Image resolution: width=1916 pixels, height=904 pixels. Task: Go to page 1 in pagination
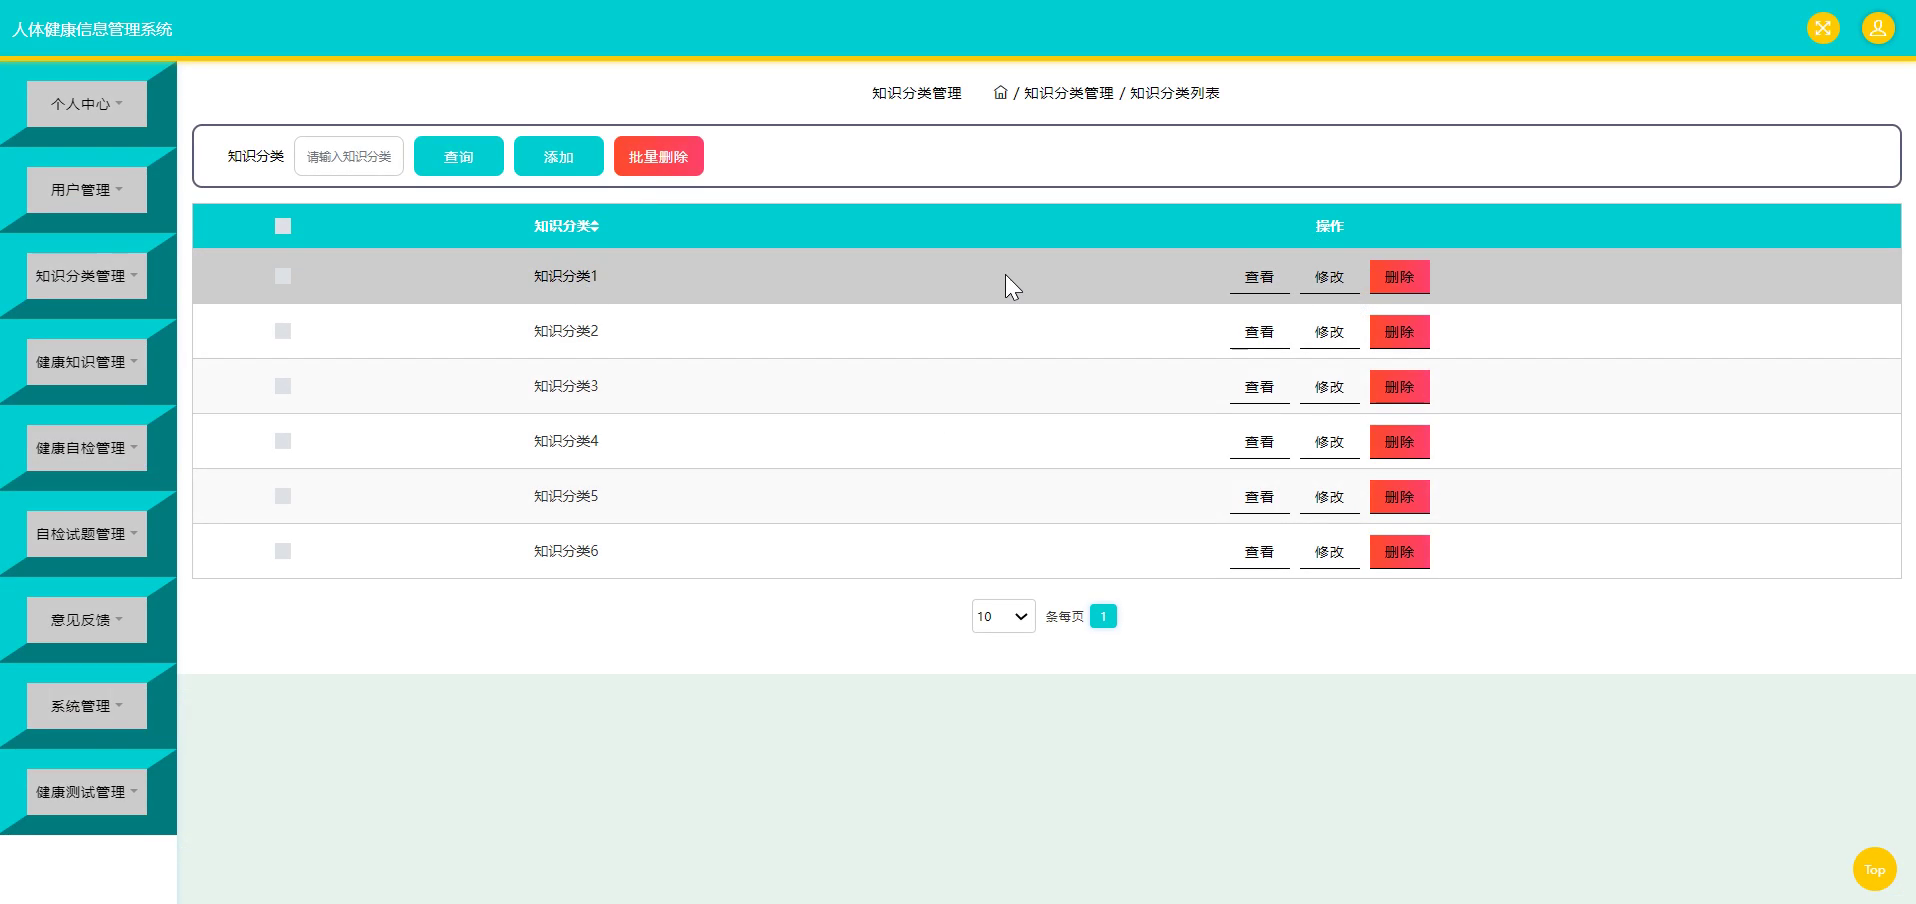1103,616
